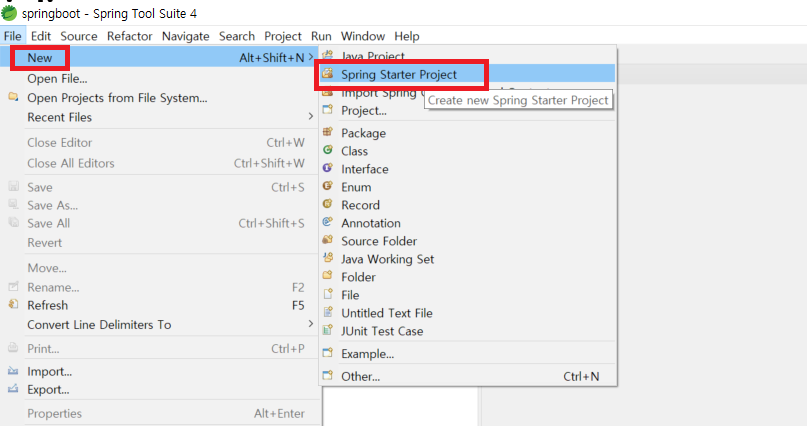Viewport: 807px width, 426px height.
Task: Choose Record in New submenu
Action: tap(467, 205)
